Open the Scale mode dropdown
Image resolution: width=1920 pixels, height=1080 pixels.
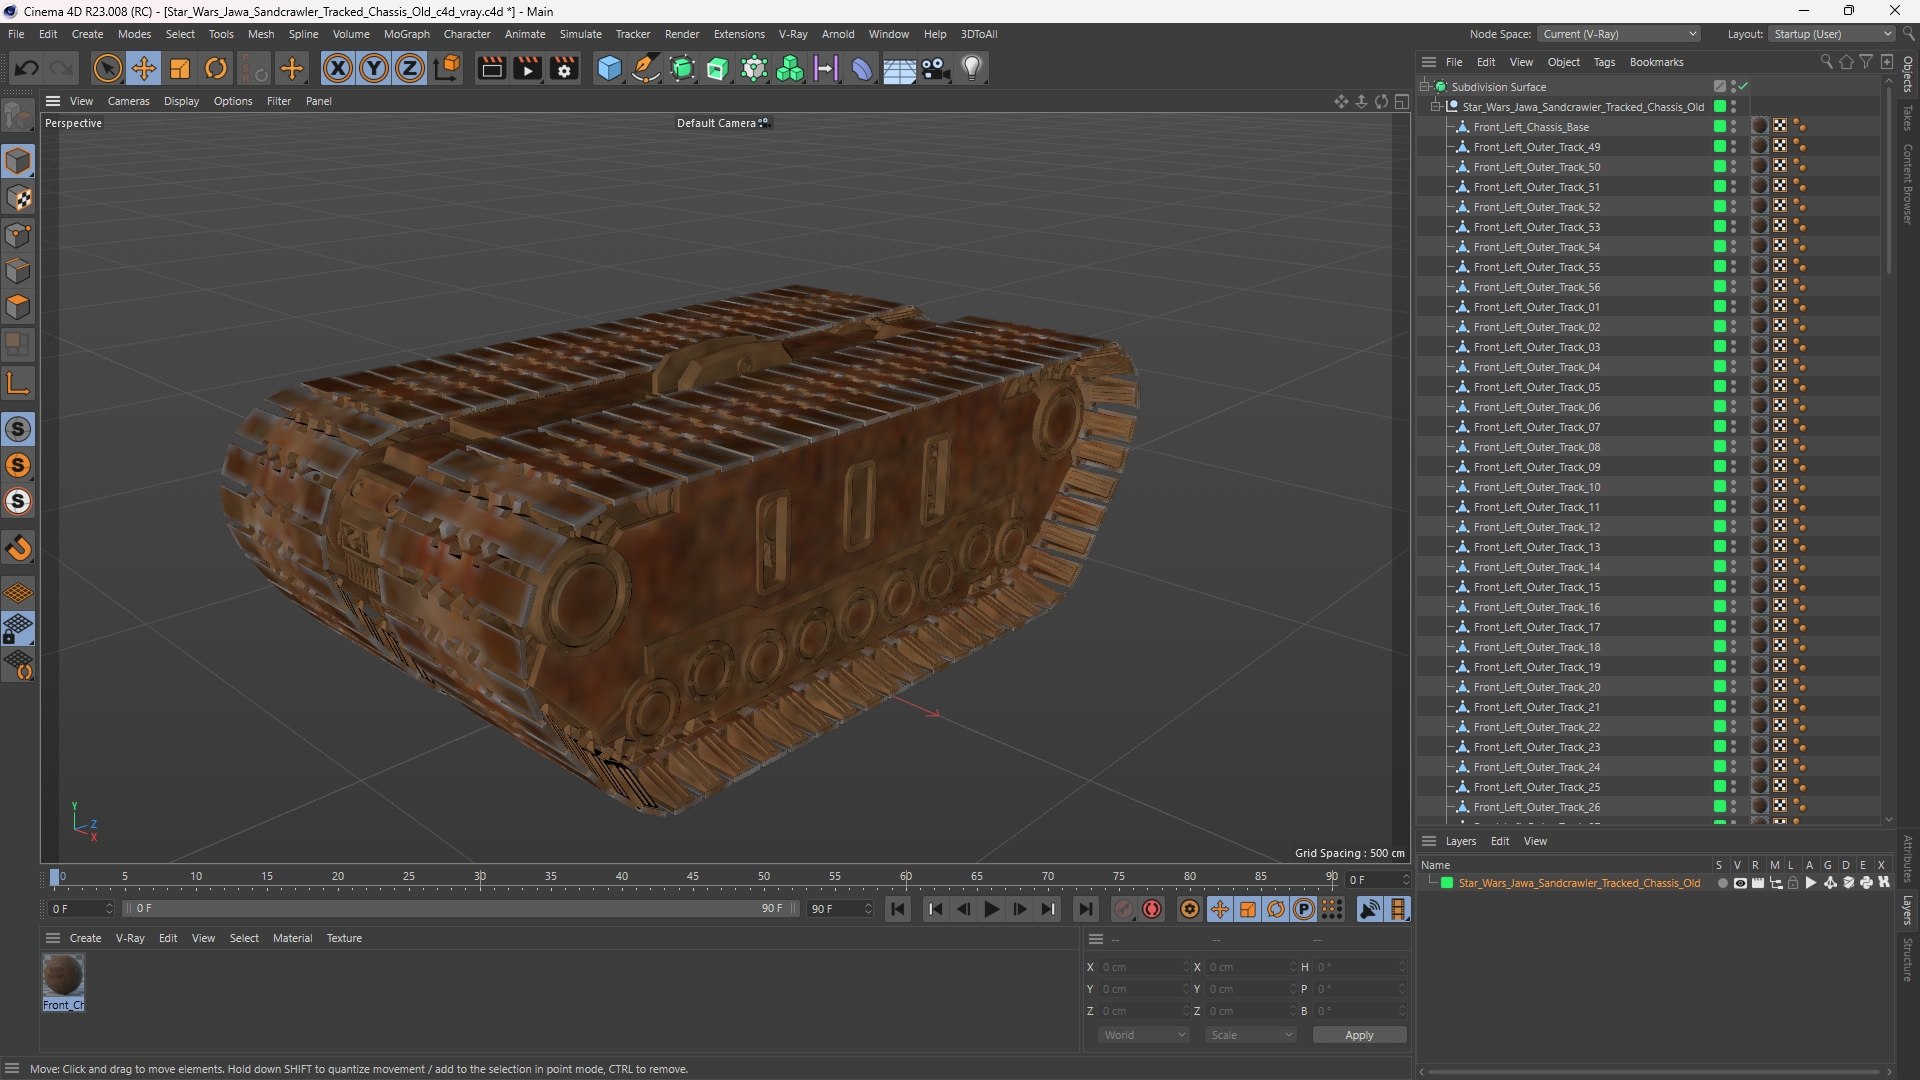[x=1251, y=1035]
